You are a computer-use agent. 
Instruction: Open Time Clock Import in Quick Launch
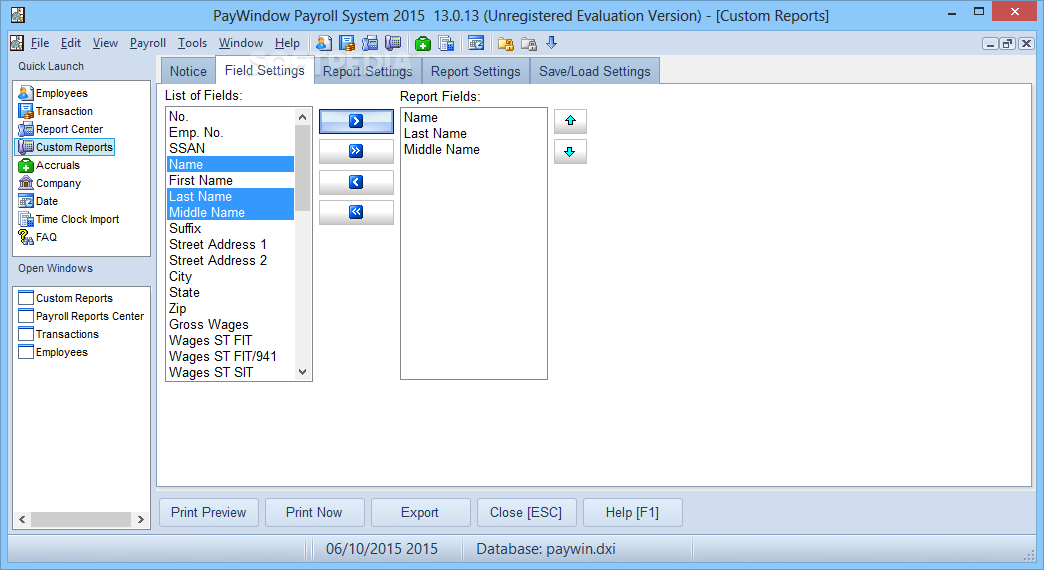(69, 219)
